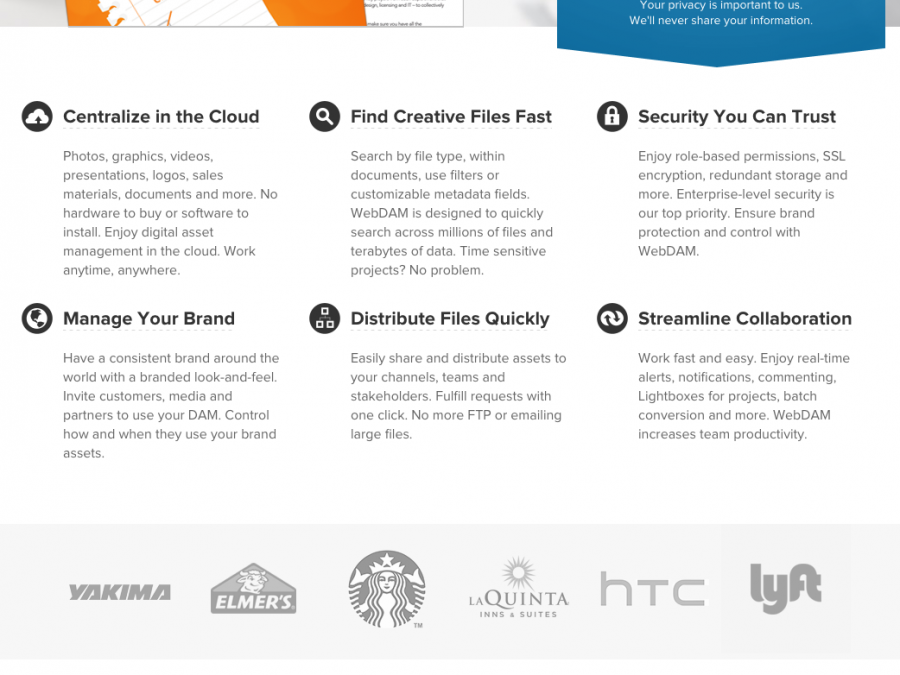Viewport: 900px width, 675px height.
Task: Click the Security You Can Trust heading
Action: click(x=737, y=117)
